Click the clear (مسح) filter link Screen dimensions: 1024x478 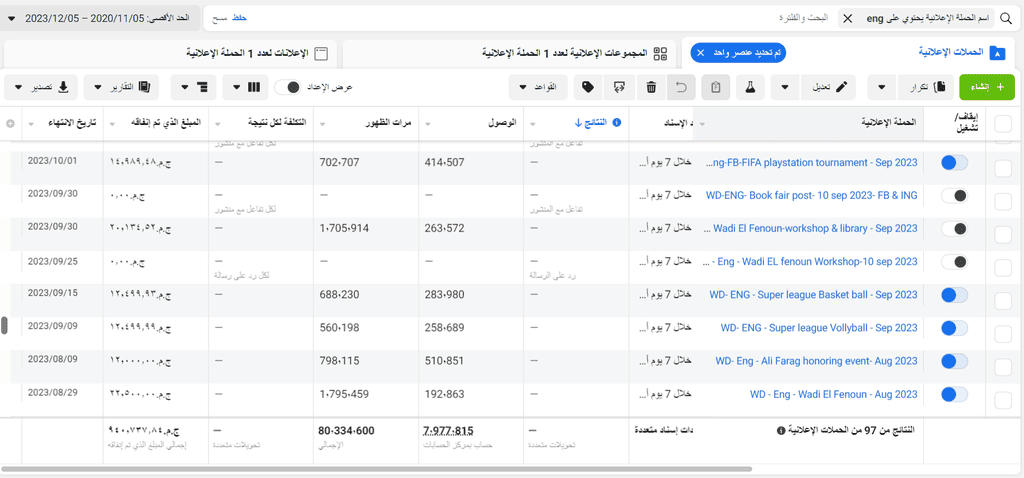[x=219, y=19]
